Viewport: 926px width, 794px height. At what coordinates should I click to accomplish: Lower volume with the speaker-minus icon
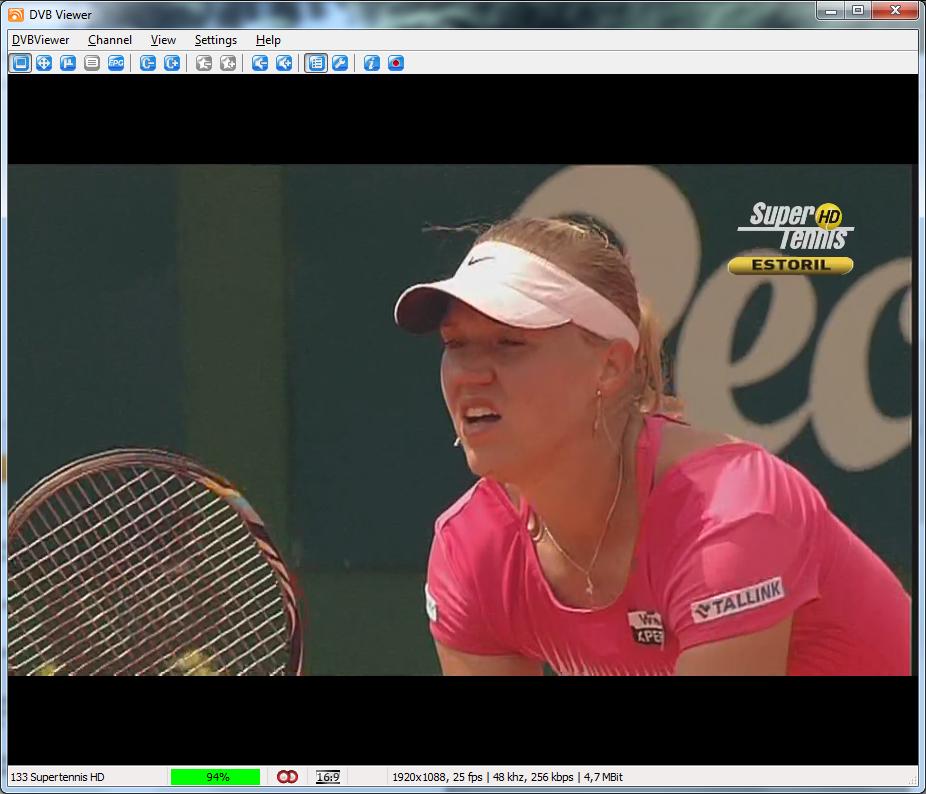point(260,63)
